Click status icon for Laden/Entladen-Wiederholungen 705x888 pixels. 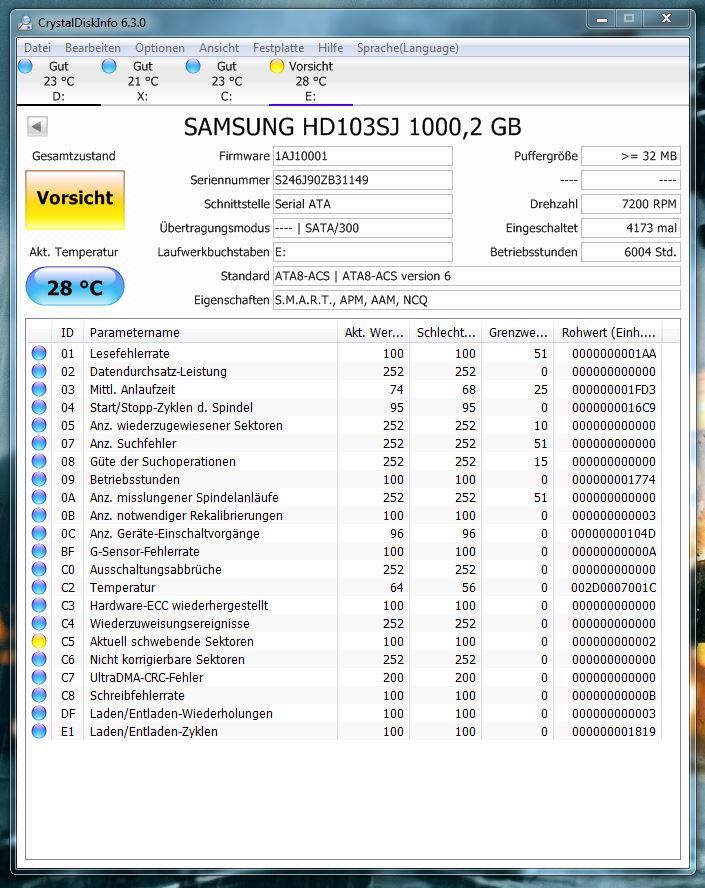(x=39, y=713)
